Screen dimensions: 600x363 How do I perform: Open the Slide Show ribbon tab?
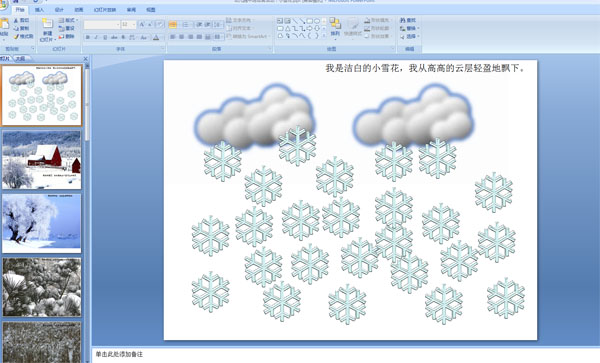tap(105, 10)
